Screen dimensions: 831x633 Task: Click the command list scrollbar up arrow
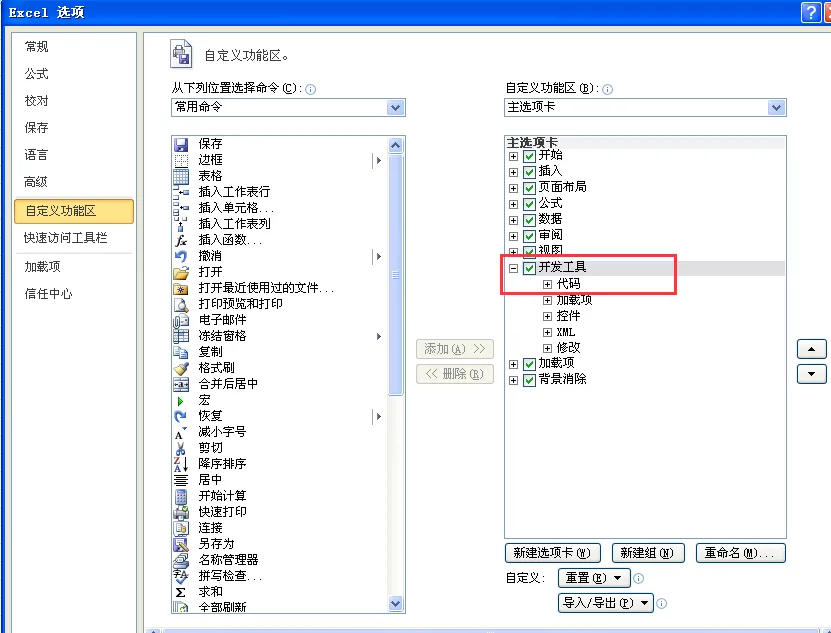pyautogui.click(x=395, y=145)
